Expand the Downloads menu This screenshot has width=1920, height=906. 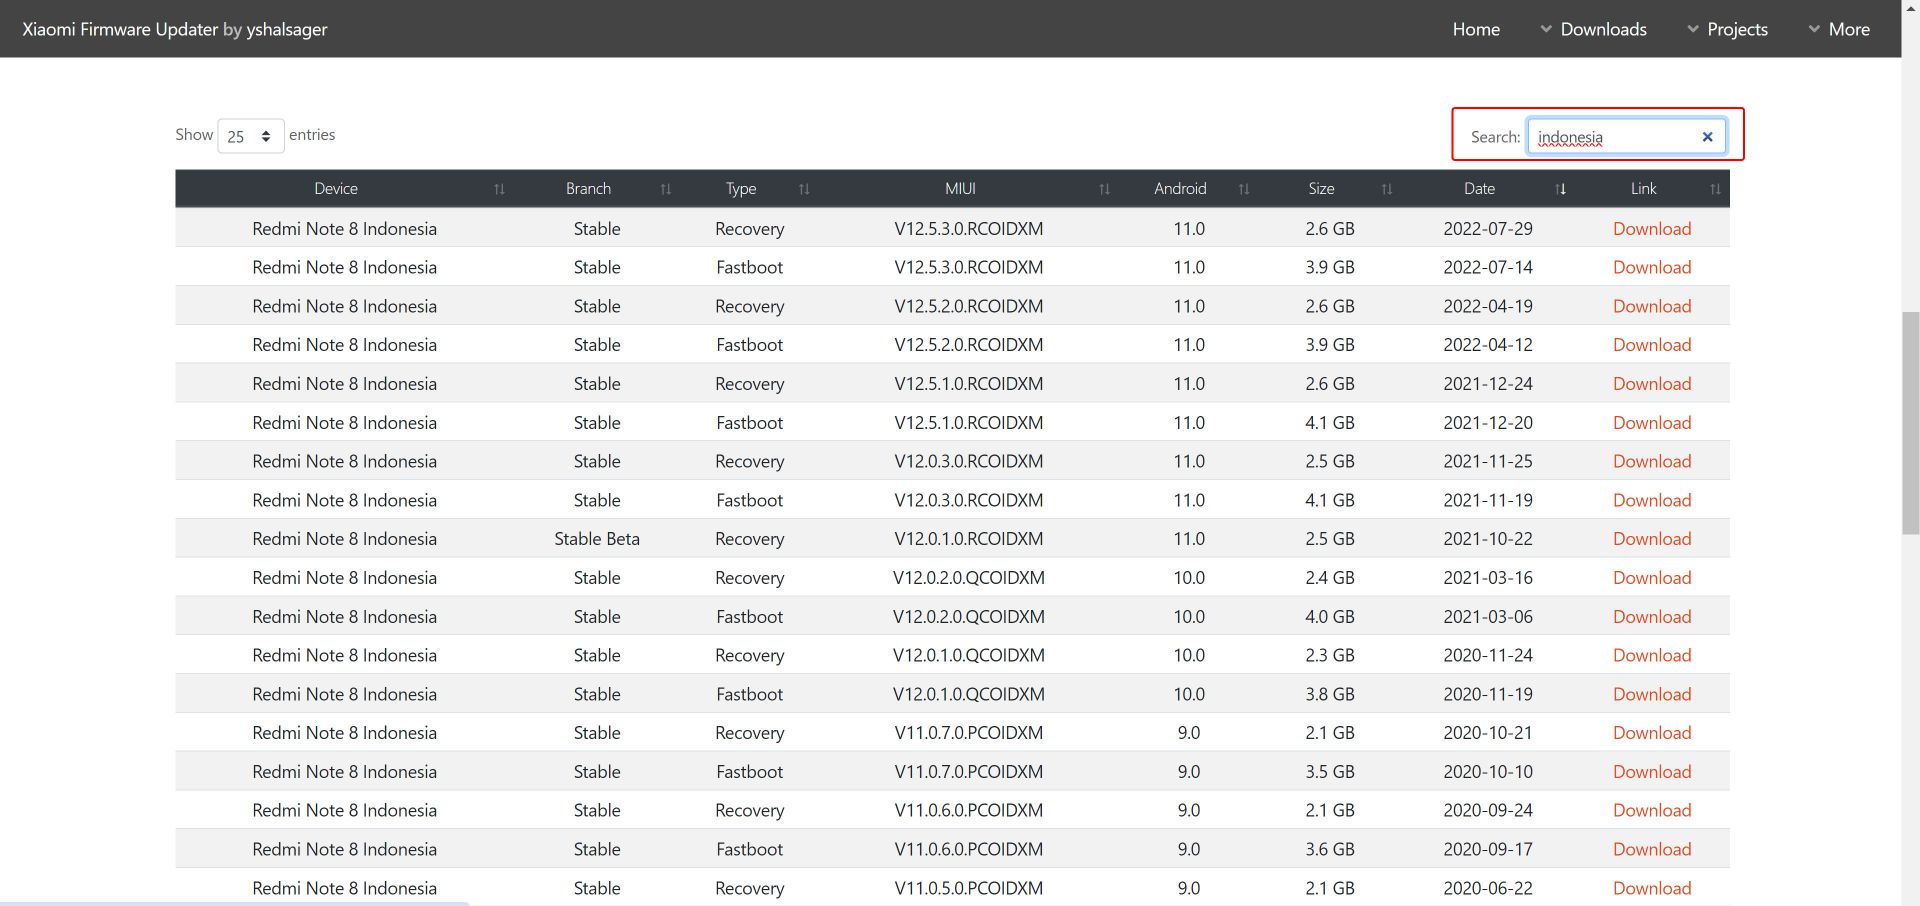pyautogui.click(x=1593, y=29)
